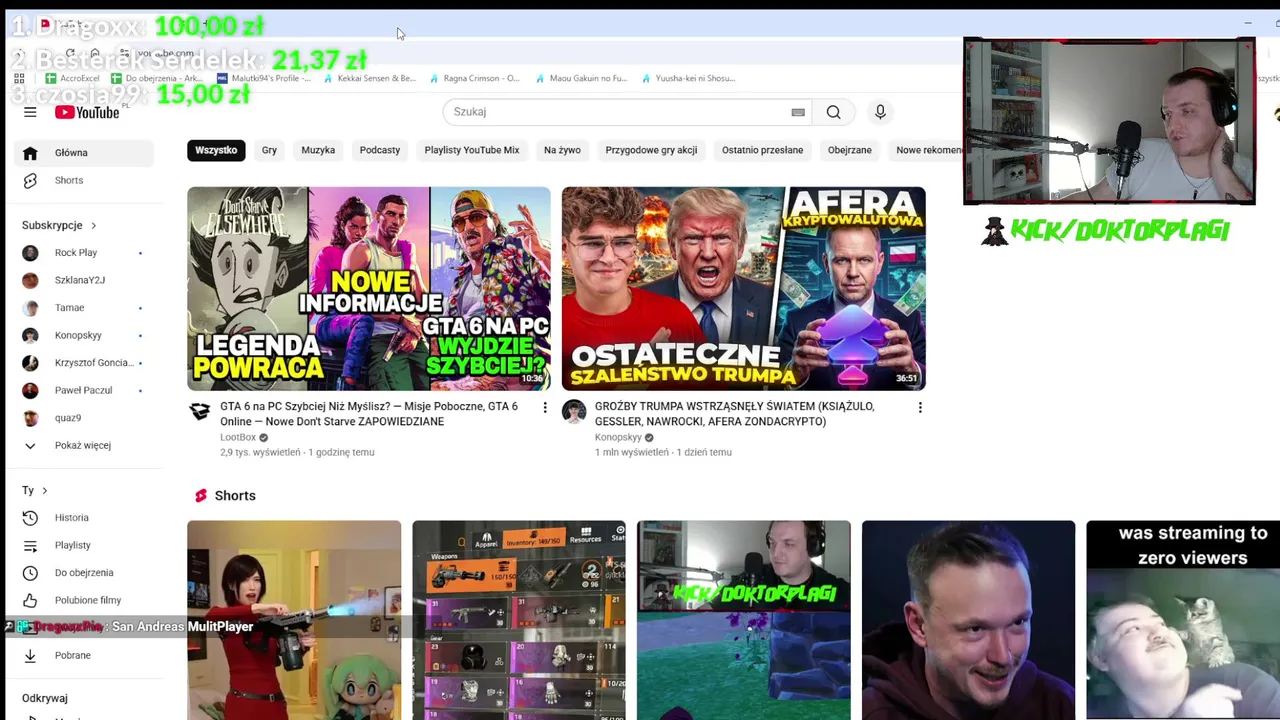
Task: Open the laughing man Short
Action: [969, 620]
